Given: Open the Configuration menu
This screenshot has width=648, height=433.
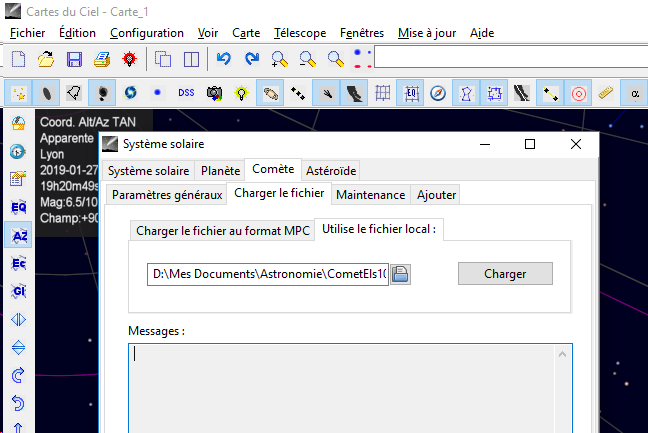Looking at the screenshot, I should pos(146,32).
